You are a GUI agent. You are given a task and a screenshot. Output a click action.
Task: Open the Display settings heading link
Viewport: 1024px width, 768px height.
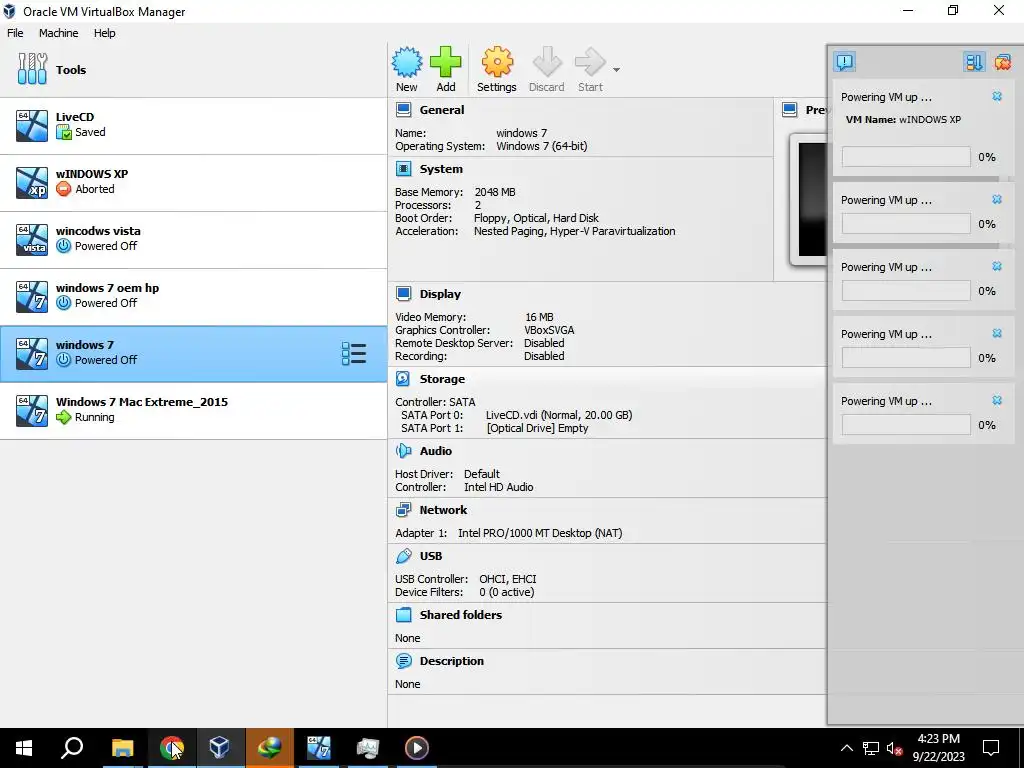(440, 294)
